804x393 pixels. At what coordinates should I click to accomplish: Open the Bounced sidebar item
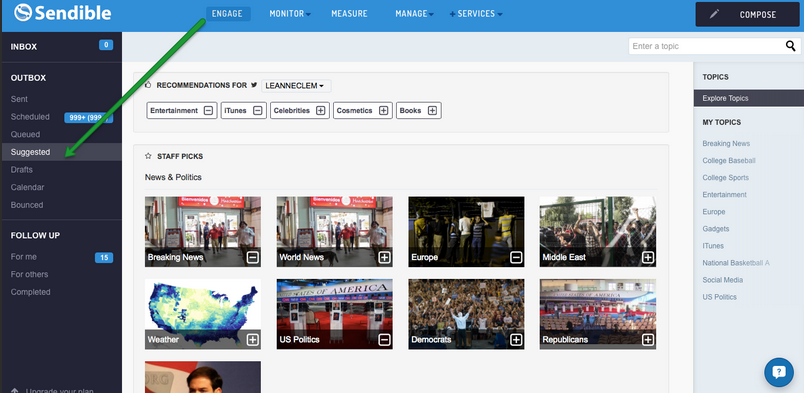27,205
